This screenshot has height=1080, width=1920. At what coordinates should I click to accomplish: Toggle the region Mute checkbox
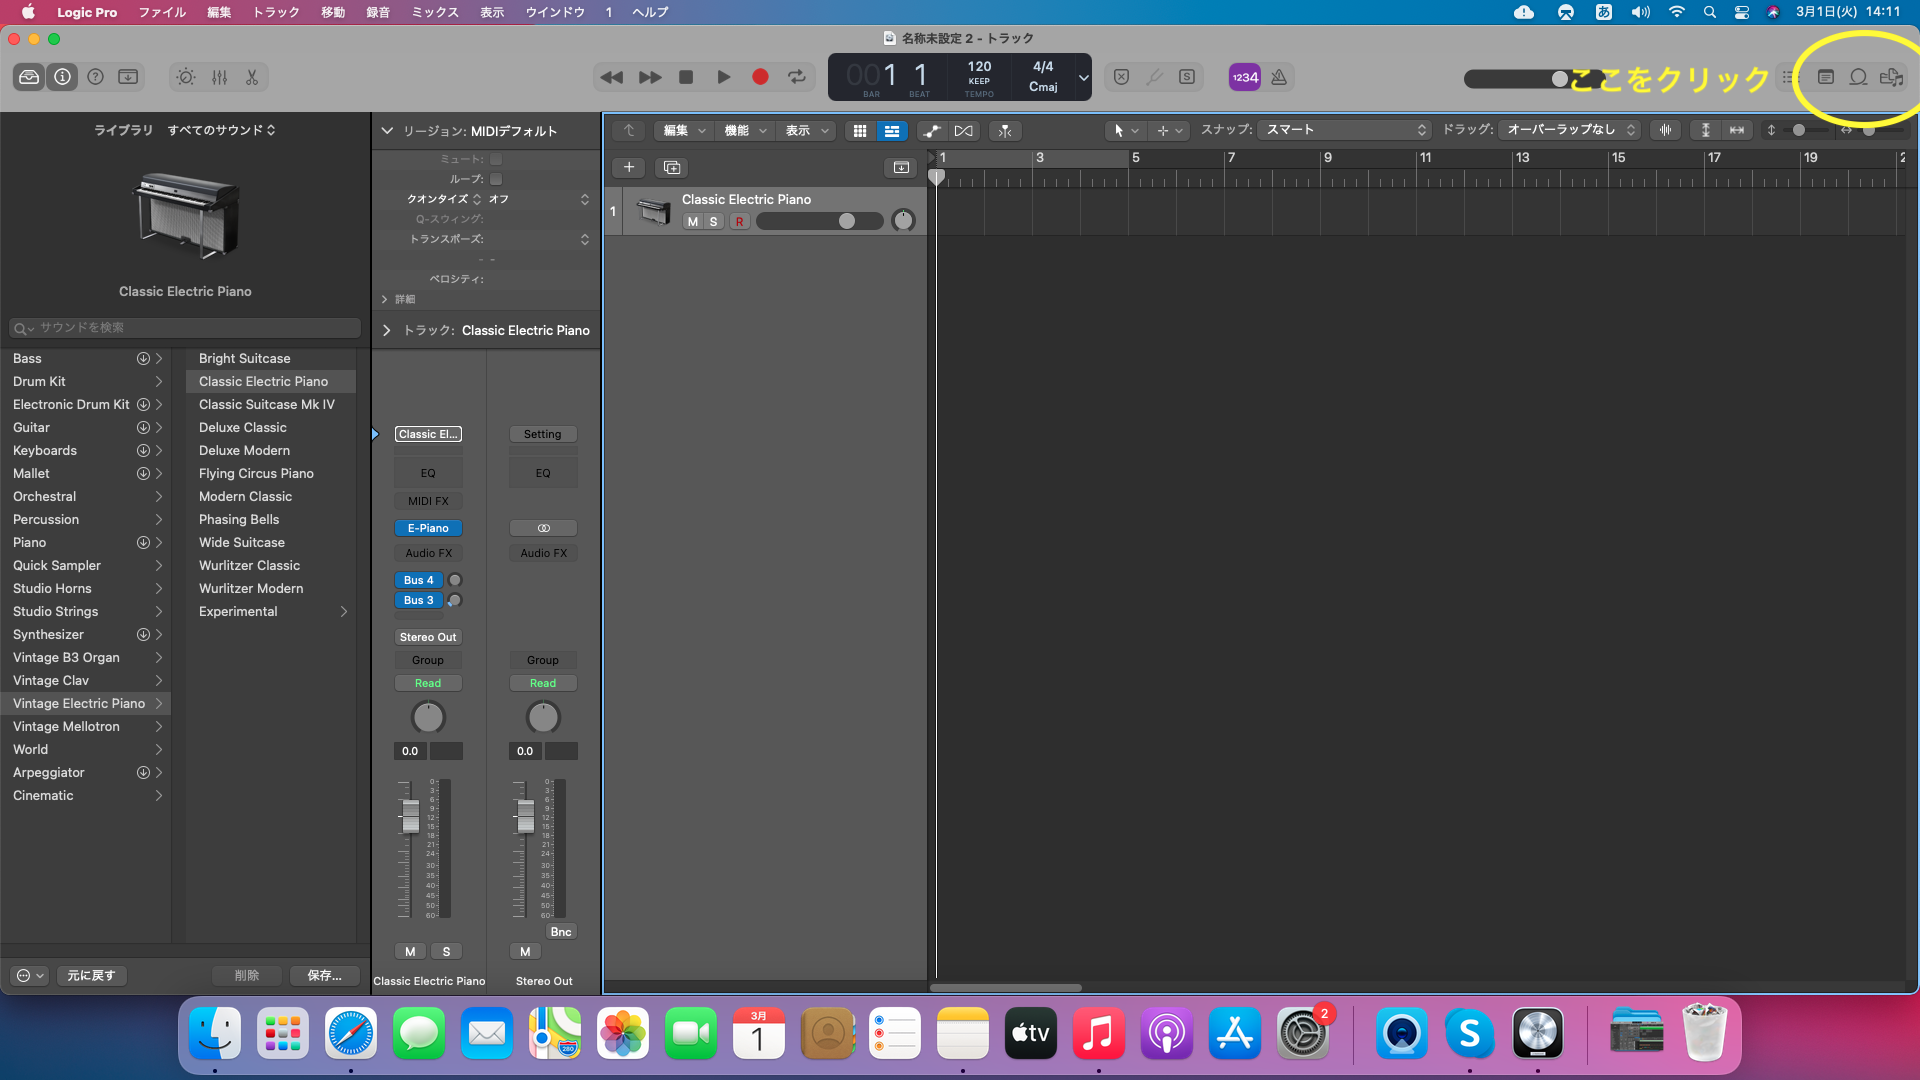click(x=496, y=159)
